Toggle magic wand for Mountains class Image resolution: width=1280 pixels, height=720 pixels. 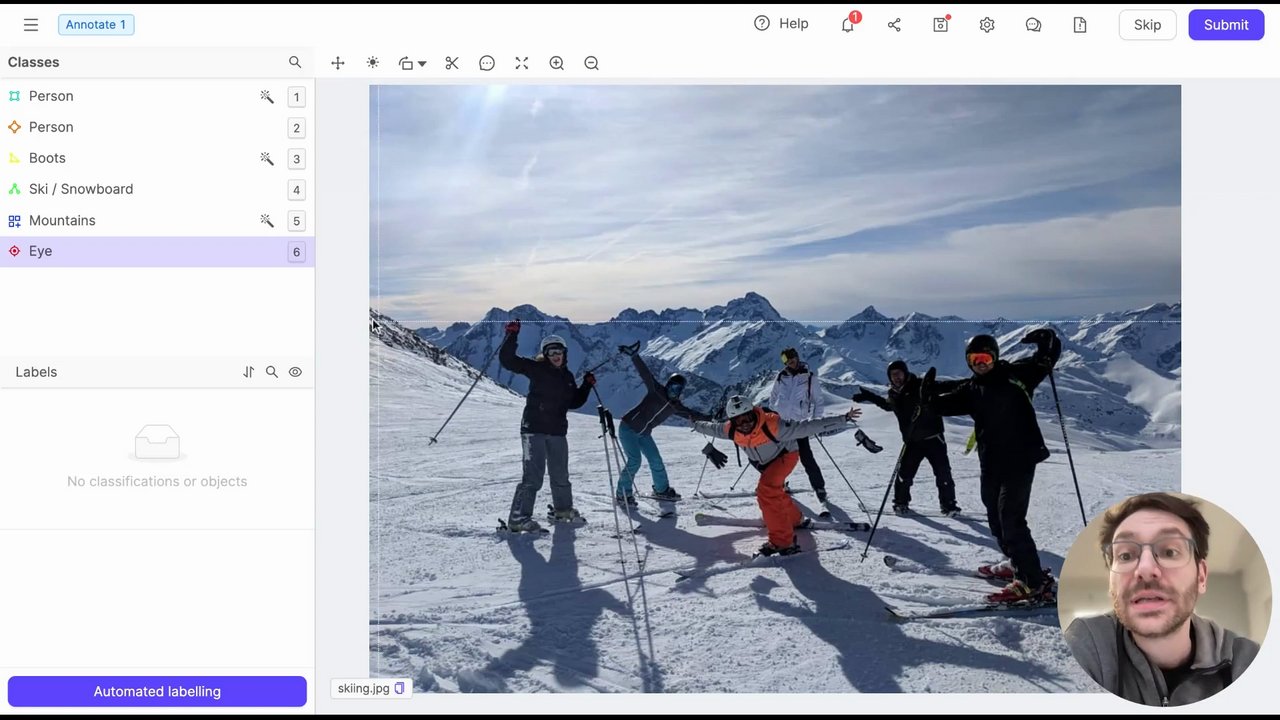[x=267, y=220]
